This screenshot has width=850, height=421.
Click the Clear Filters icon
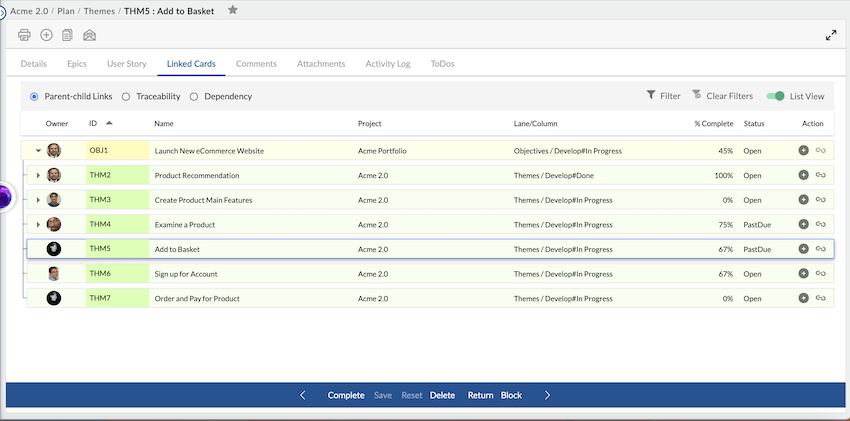(x=697, y=95)
